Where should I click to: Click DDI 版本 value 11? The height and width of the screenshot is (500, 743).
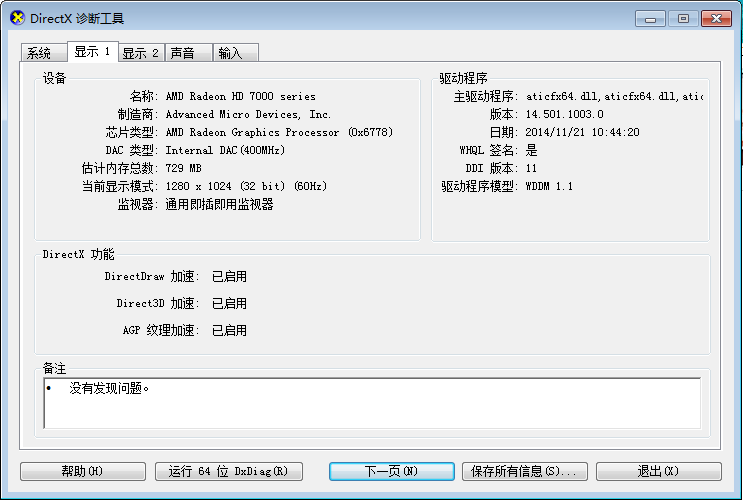[531, 168]
